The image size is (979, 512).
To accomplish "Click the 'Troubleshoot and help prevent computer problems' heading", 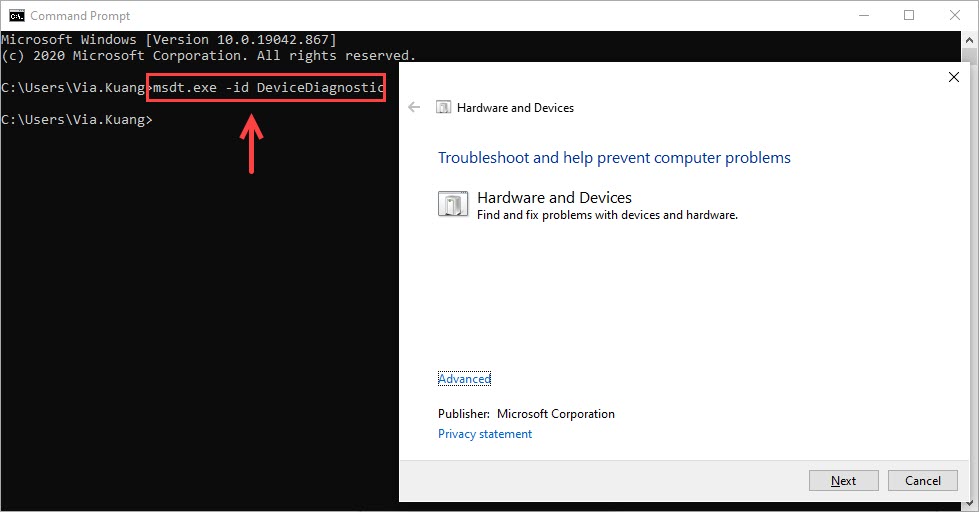I will [x=614, y=158].
